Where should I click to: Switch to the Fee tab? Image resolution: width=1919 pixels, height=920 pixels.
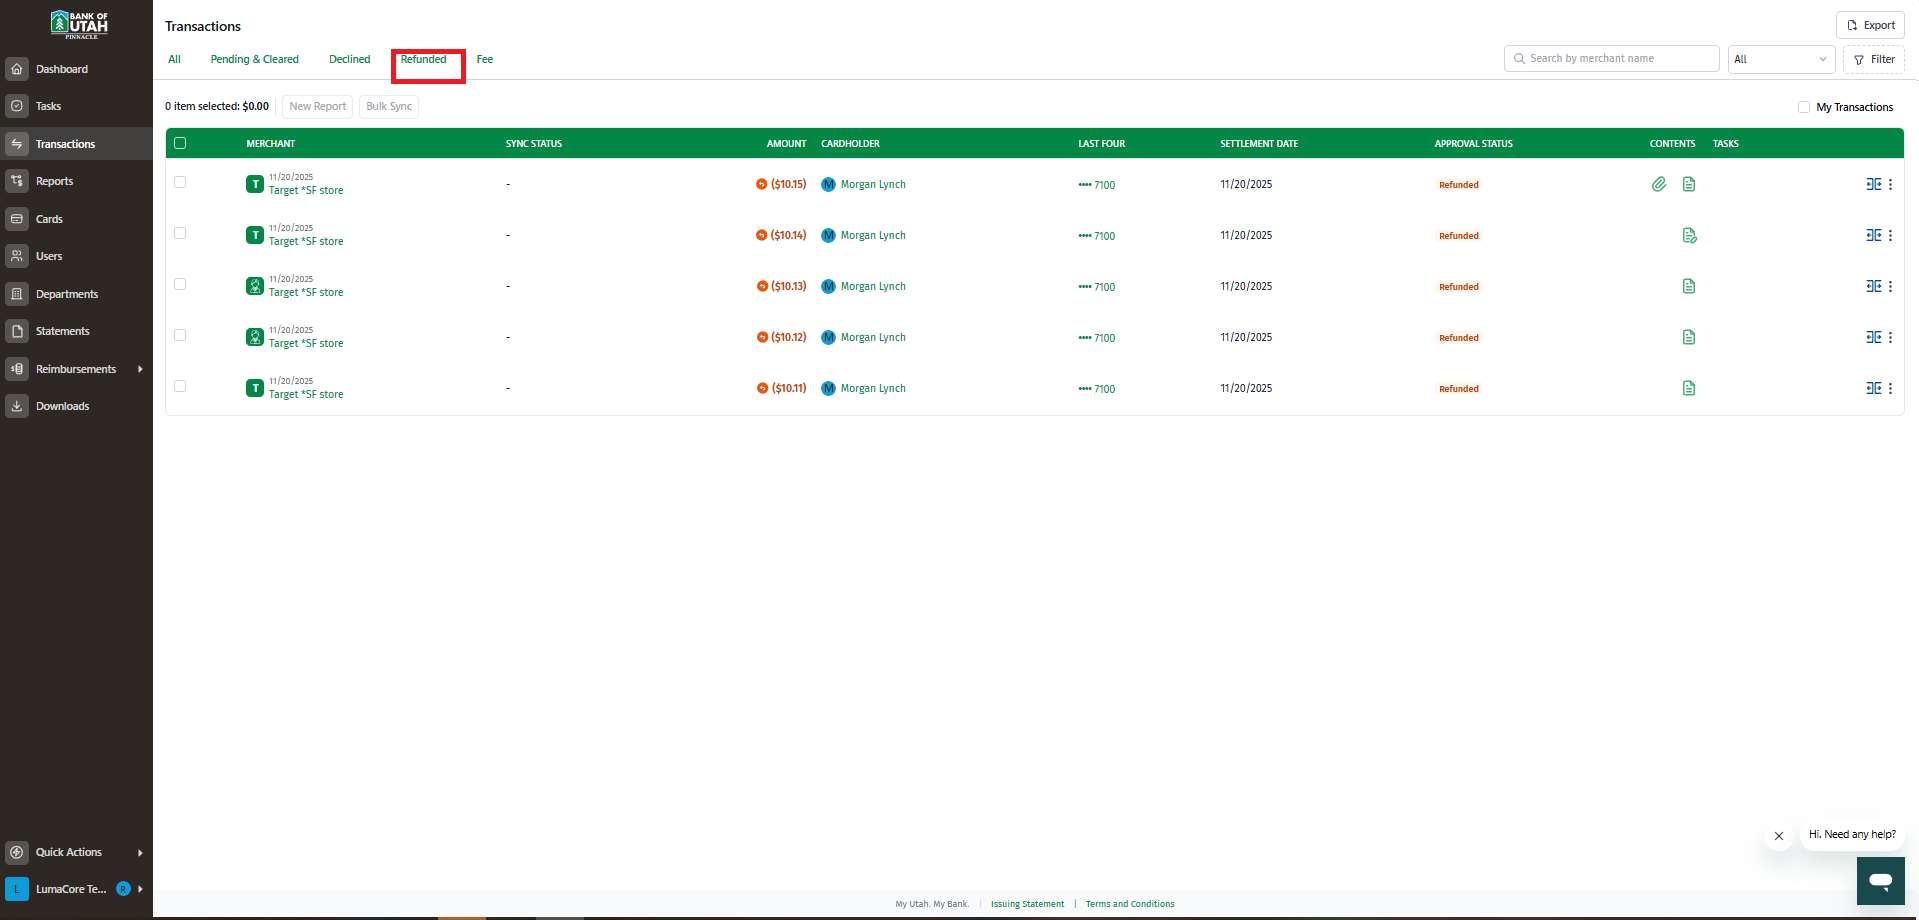(x=485, y=59)
